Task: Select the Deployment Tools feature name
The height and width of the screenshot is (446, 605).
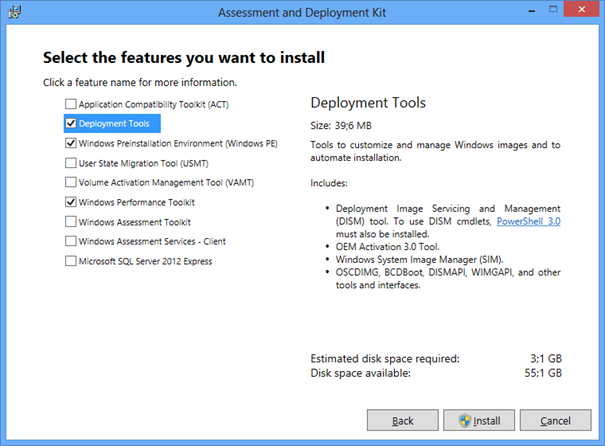Action: pos(114,123)
